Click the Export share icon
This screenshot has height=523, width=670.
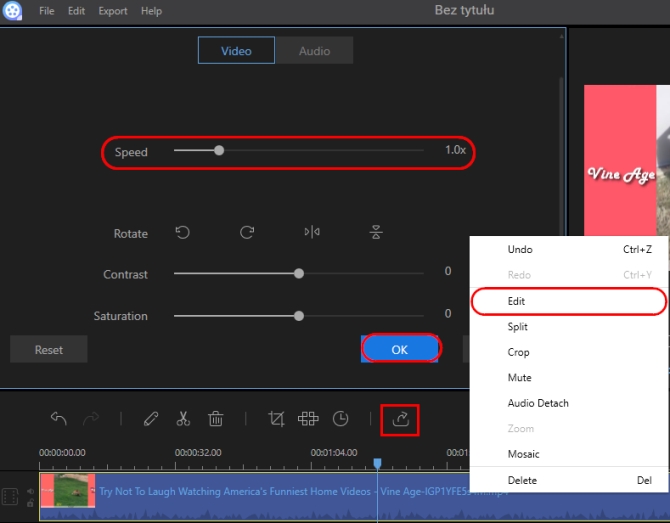pos(400,420)
